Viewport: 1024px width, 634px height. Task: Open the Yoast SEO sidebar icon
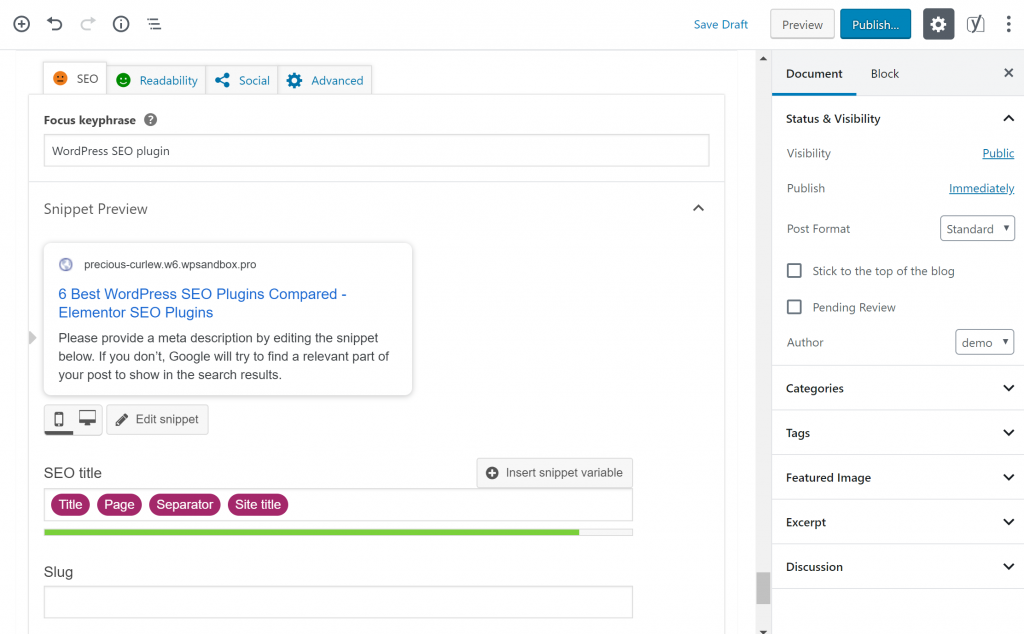(975, 25)
